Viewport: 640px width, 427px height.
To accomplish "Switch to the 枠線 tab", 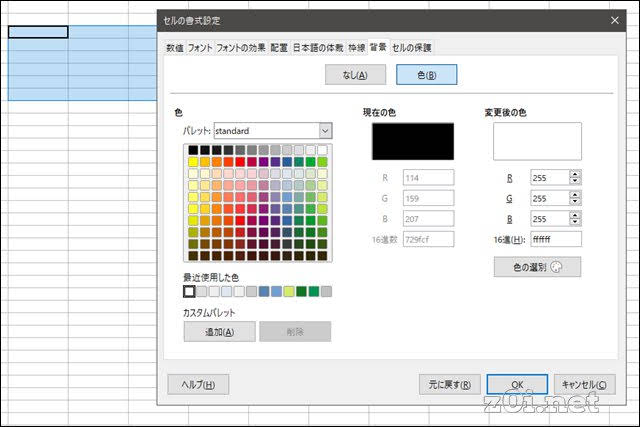I will [x=356, y=48].
